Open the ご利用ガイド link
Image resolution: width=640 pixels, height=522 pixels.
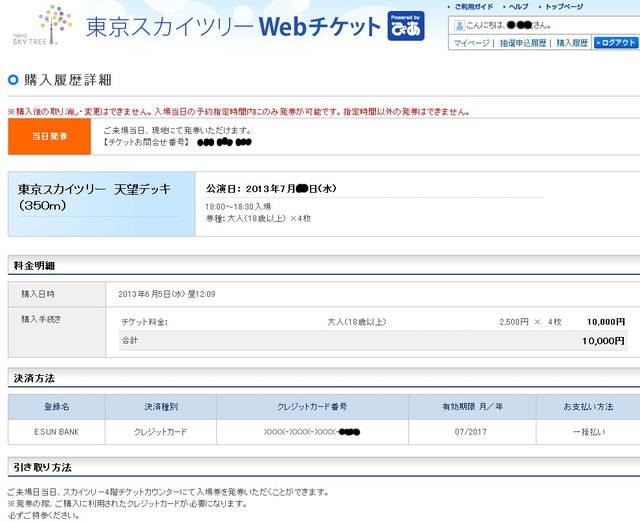pos(473,7)
